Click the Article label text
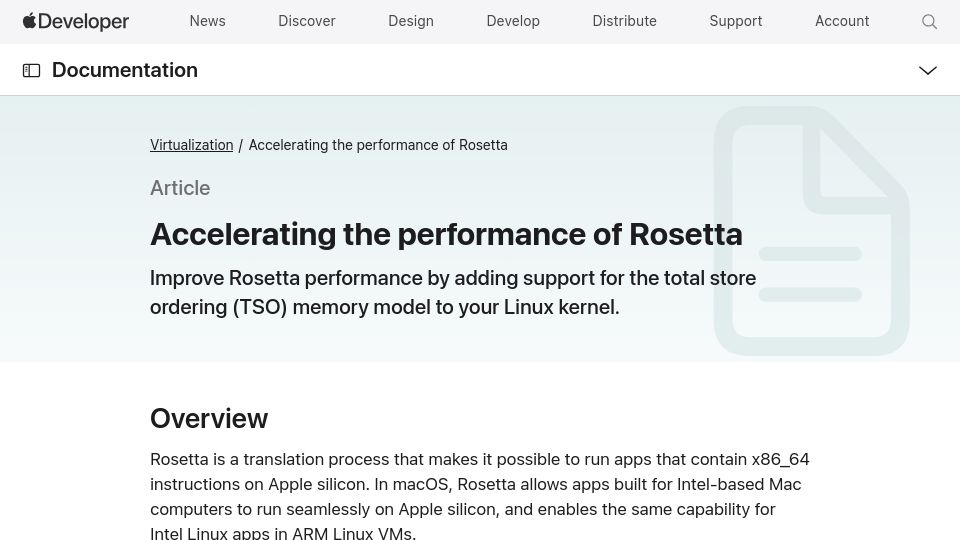The width and height of the screenshot is (960, 540). pos(180,188)
